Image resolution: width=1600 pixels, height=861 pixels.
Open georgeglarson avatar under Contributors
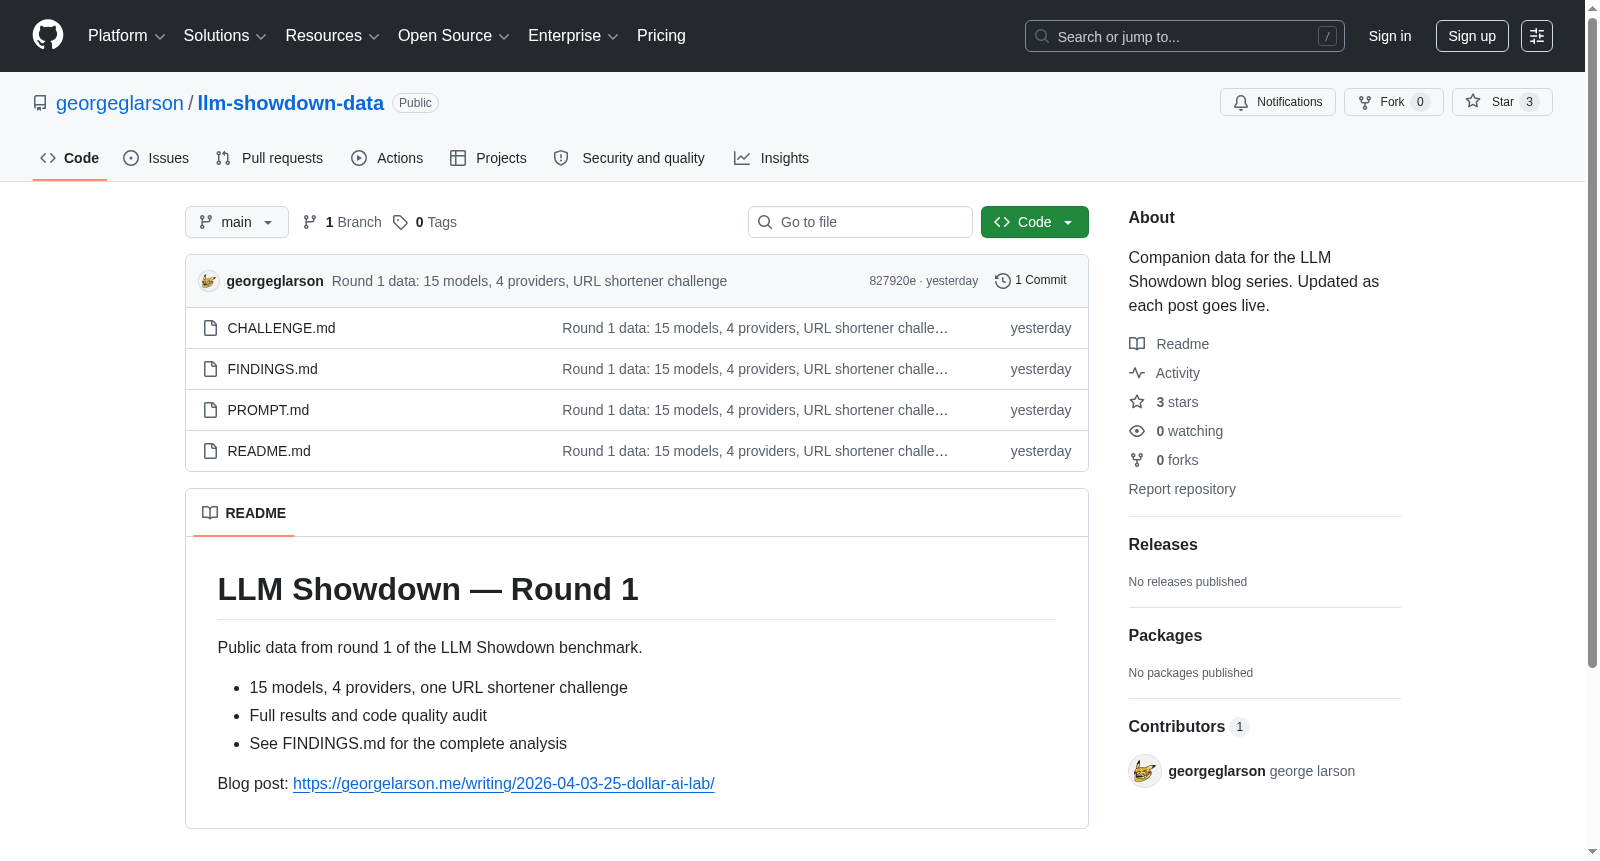pos(1145,771)
